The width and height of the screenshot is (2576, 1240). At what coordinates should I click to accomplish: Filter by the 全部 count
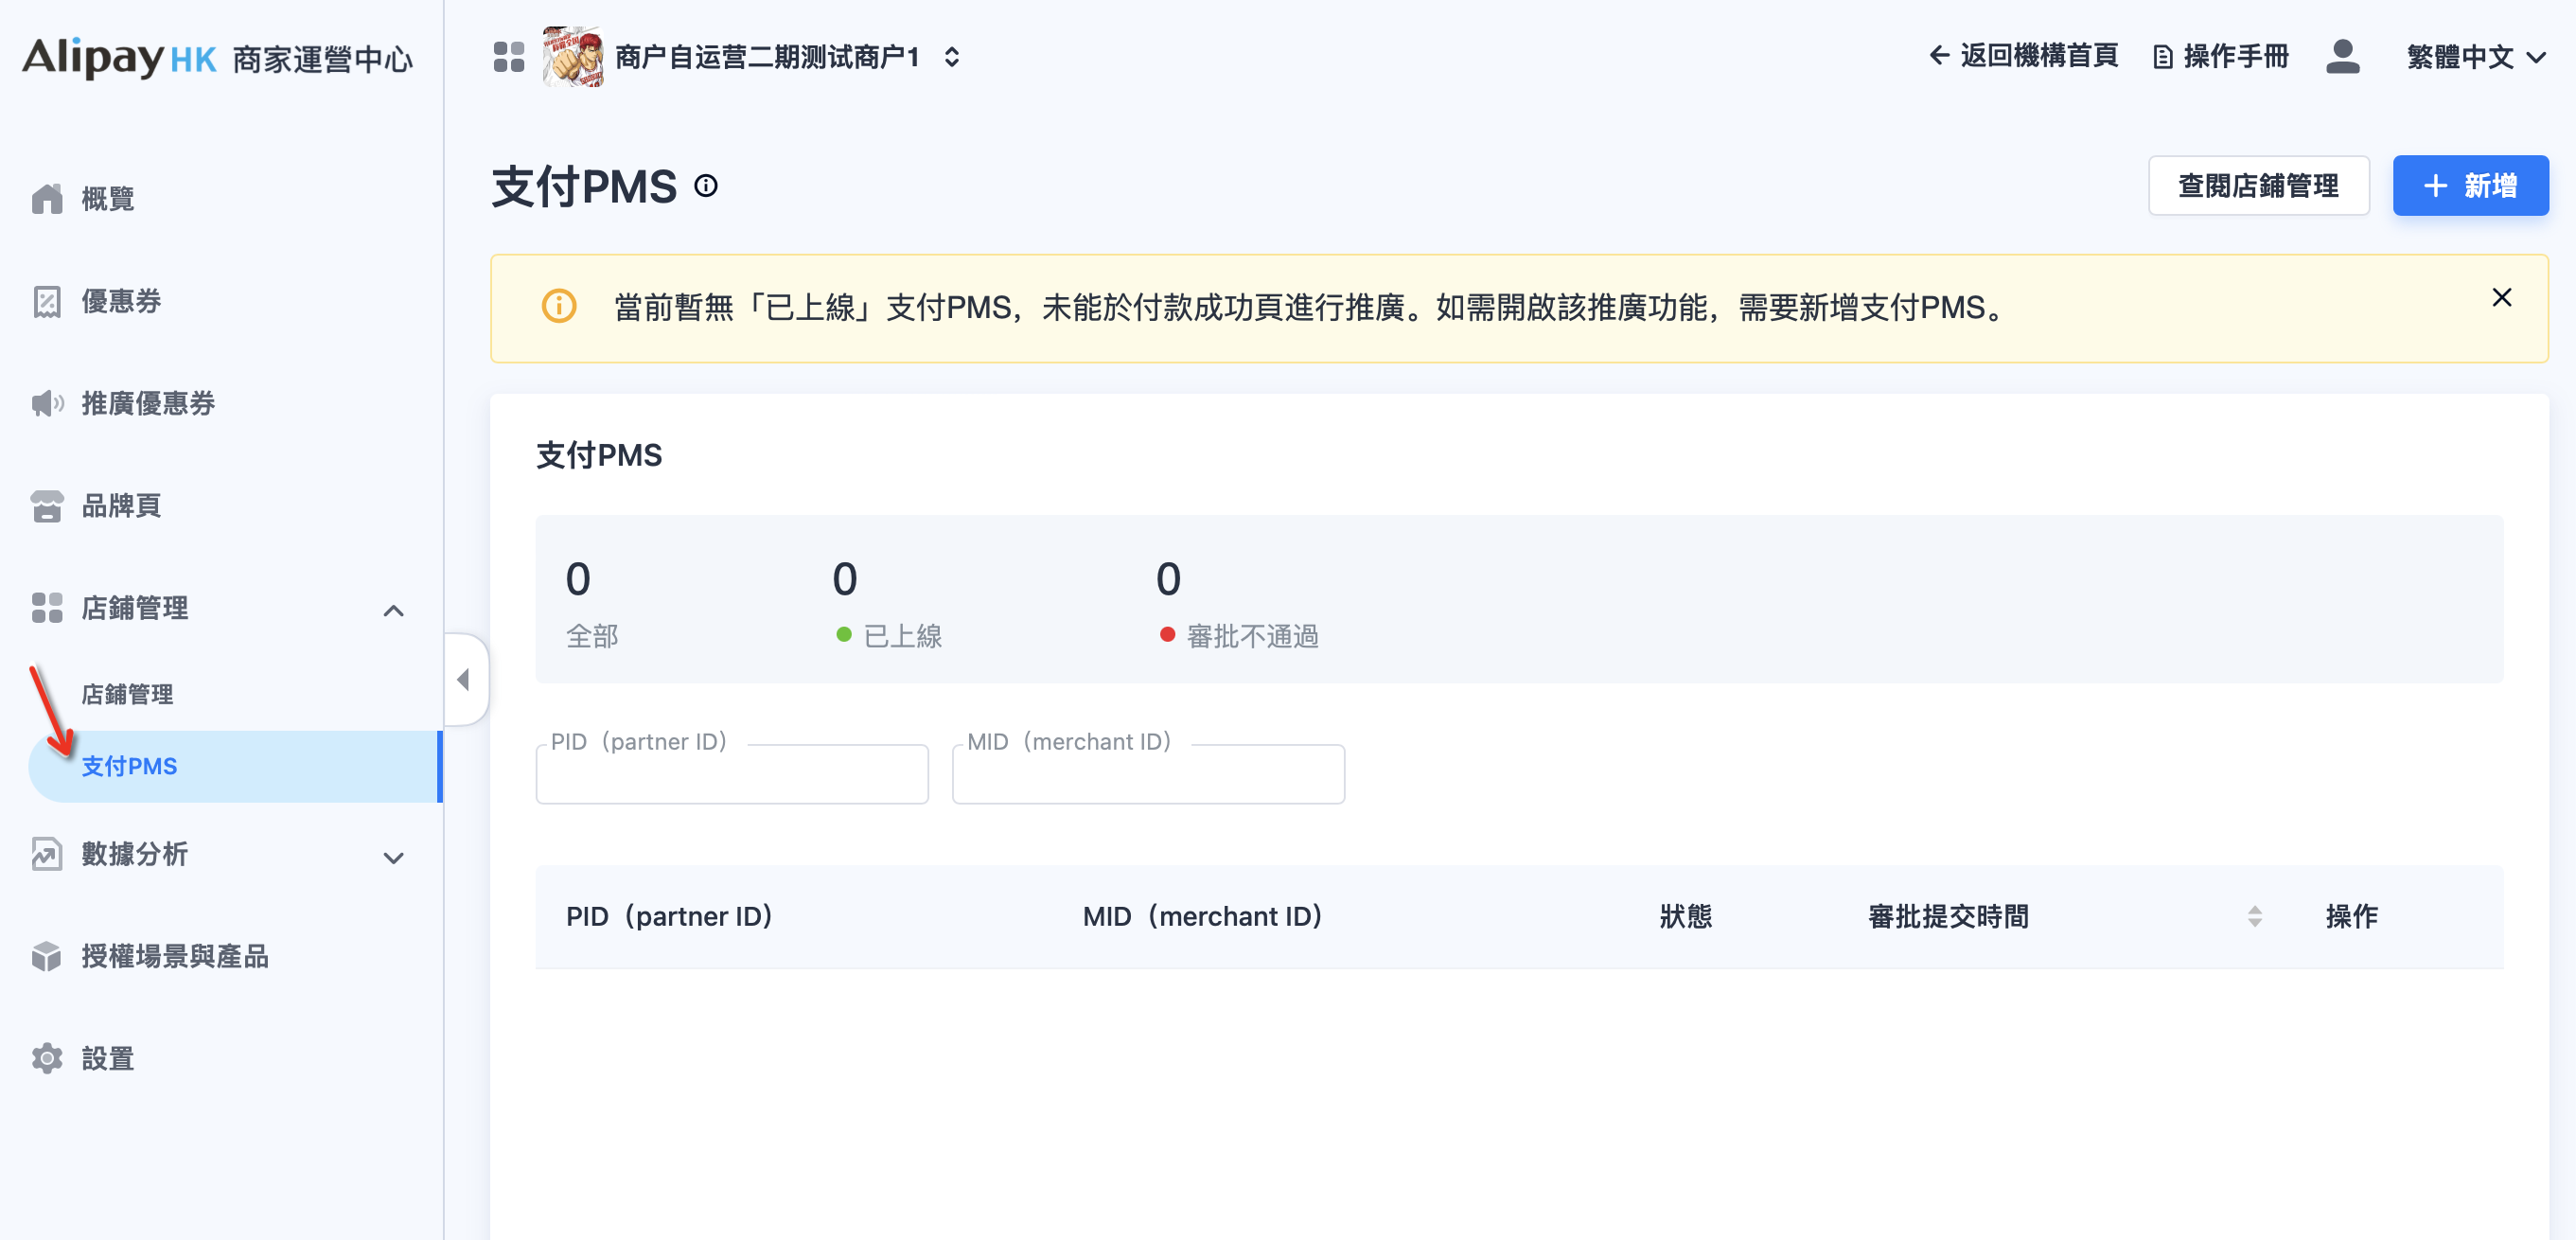coord(592,603)
